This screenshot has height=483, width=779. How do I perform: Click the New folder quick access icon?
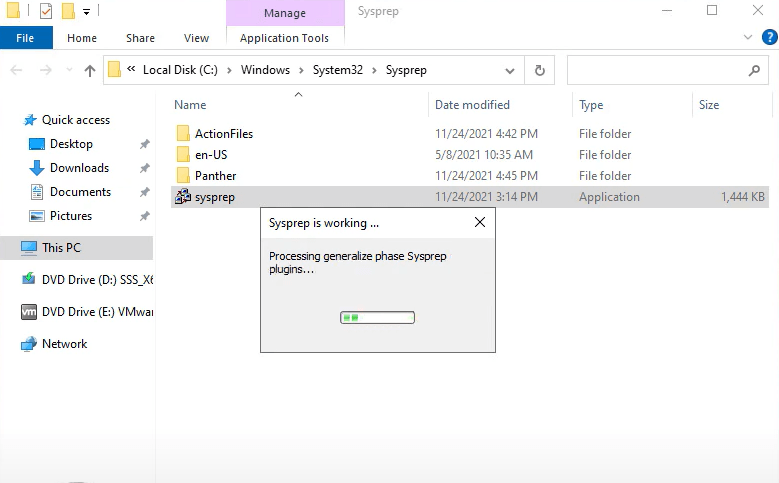[68, 10]
